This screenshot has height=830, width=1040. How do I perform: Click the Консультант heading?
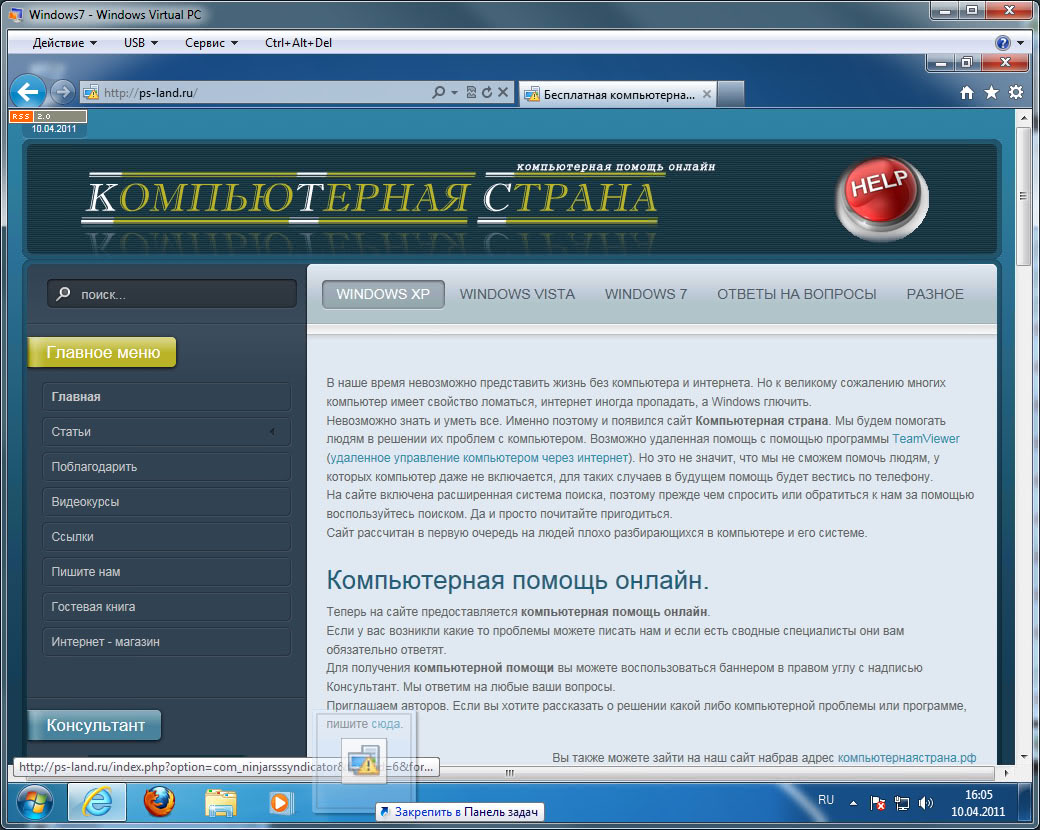[94, 725]
